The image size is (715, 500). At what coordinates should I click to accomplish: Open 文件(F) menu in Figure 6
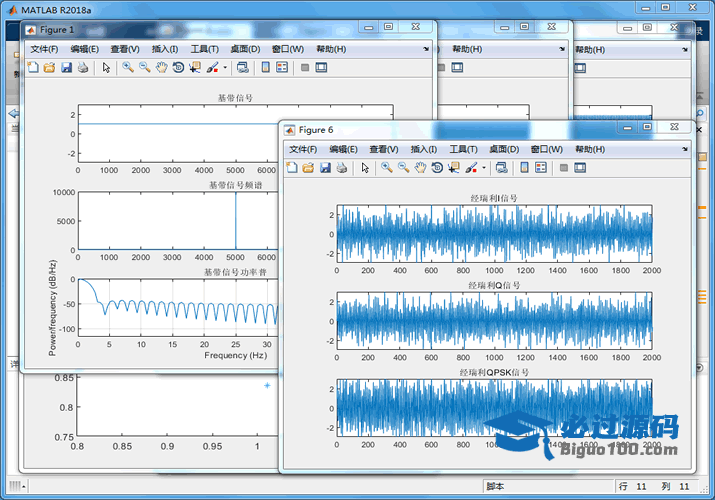pos(303,149)
